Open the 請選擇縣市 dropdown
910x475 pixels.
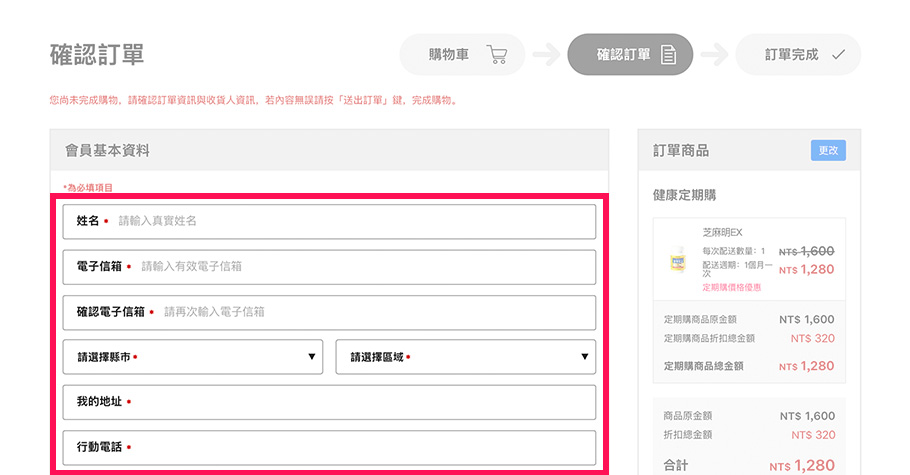192,357
